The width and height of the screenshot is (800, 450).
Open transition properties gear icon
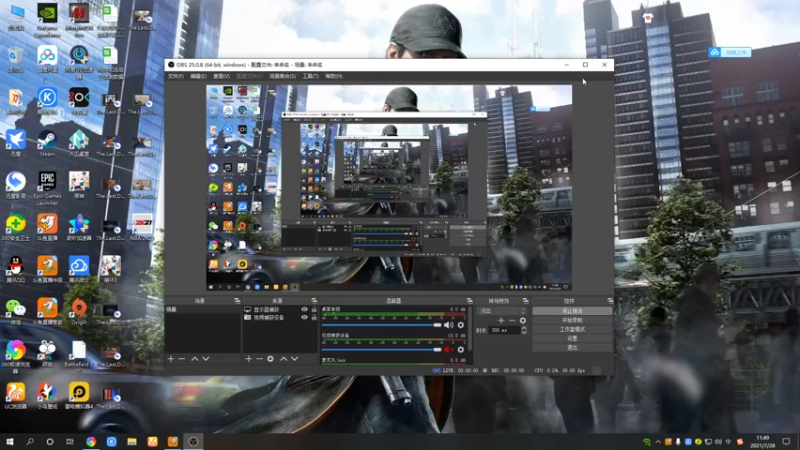point(522,320)
